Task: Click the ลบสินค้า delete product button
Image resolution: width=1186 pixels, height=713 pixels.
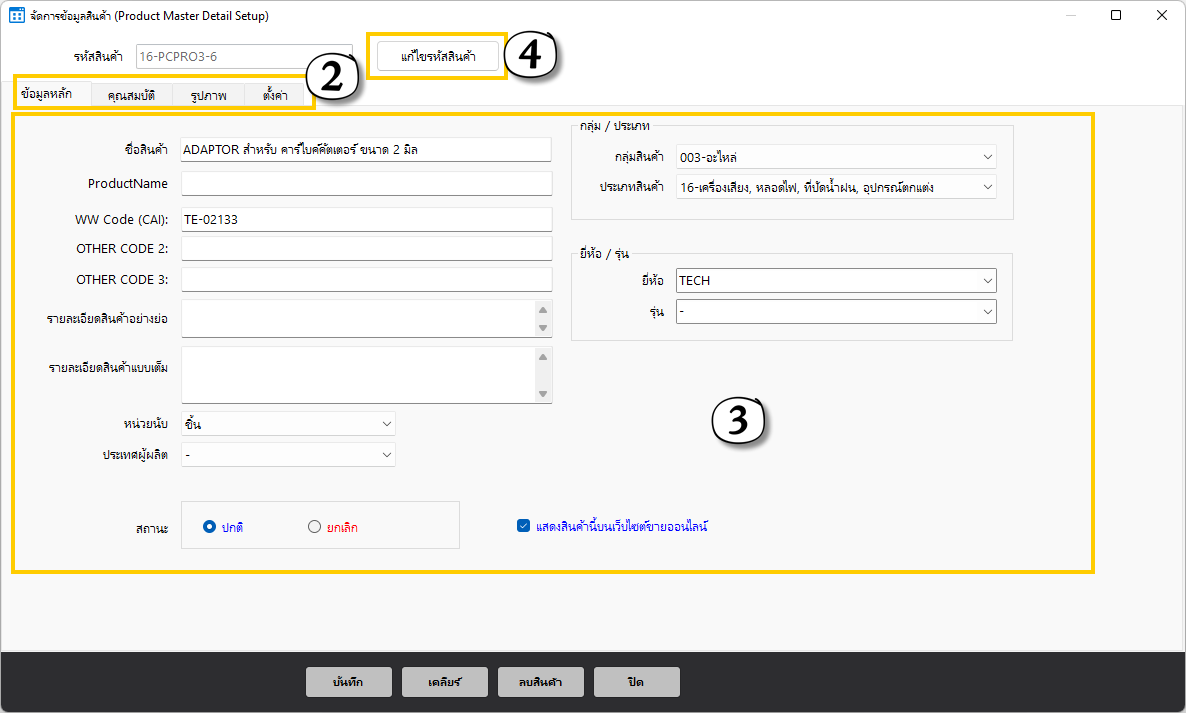Action: (x=540, y=682)
